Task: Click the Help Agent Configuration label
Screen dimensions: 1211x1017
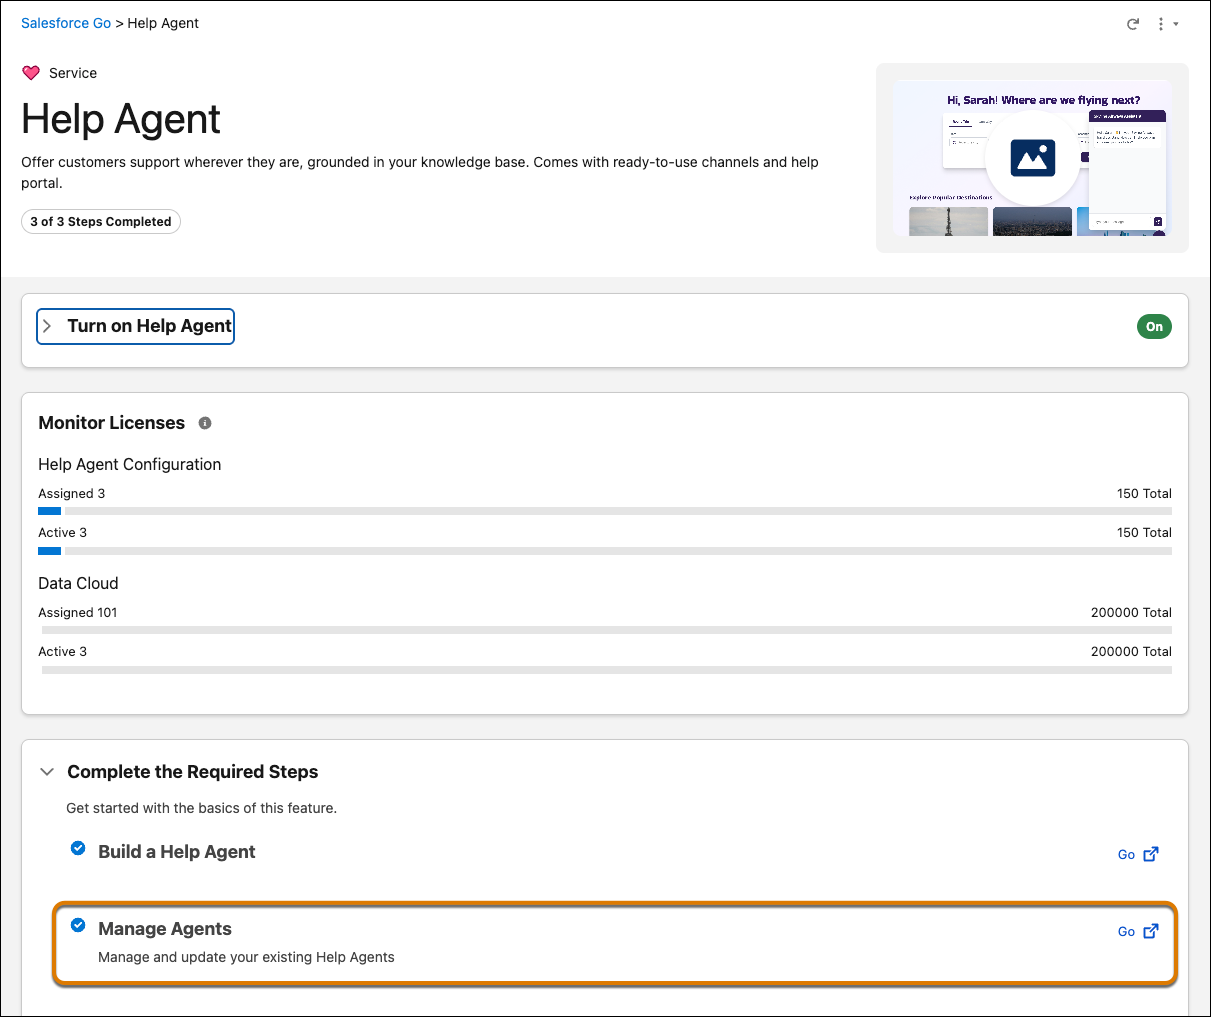Action: [x=130, y=464]
